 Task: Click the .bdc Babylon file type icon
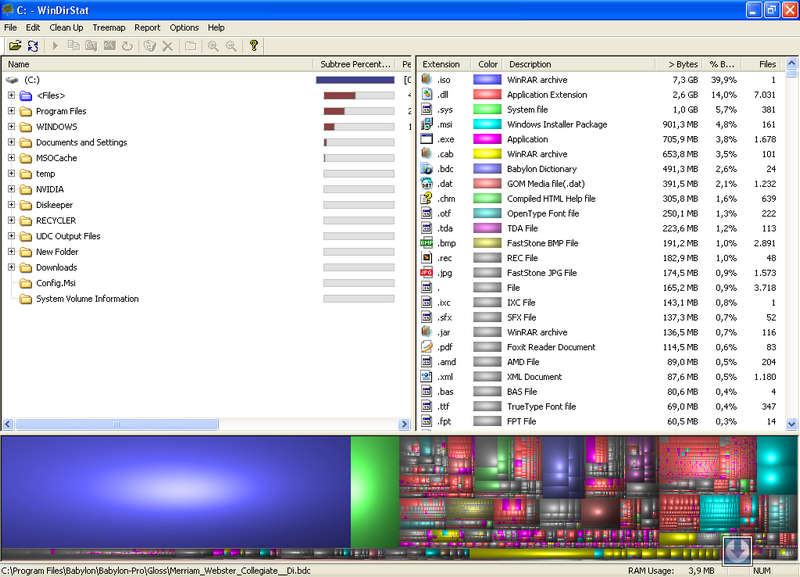coord(427,168)
